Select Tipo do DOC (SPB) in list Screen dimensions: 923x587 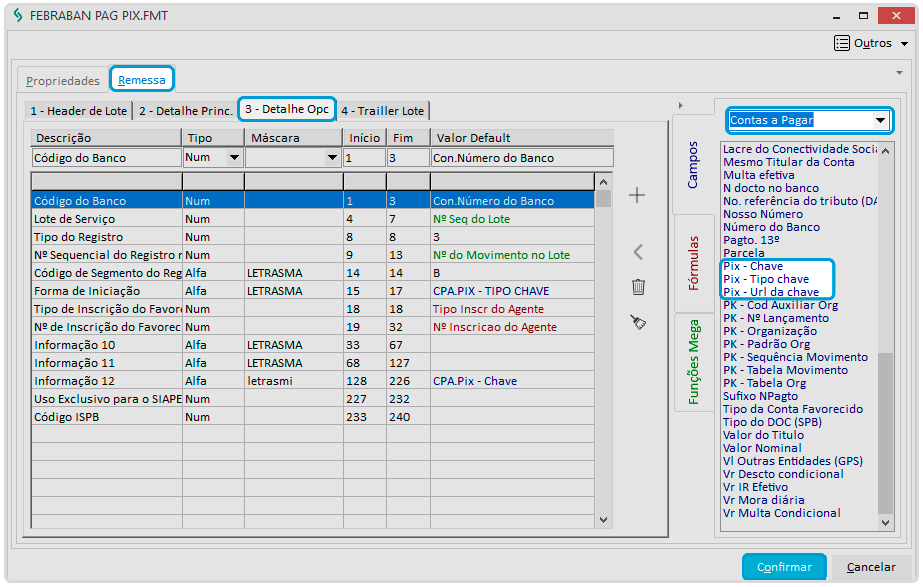(x=772, y=422)
